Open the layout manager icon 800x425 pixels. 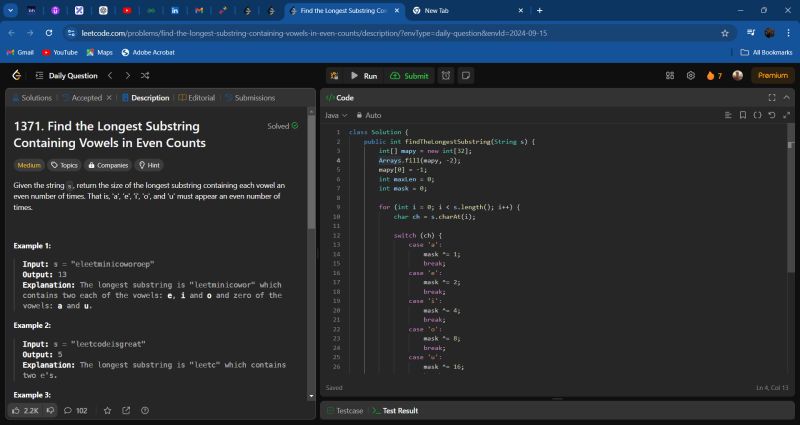(x=671, y=75)
